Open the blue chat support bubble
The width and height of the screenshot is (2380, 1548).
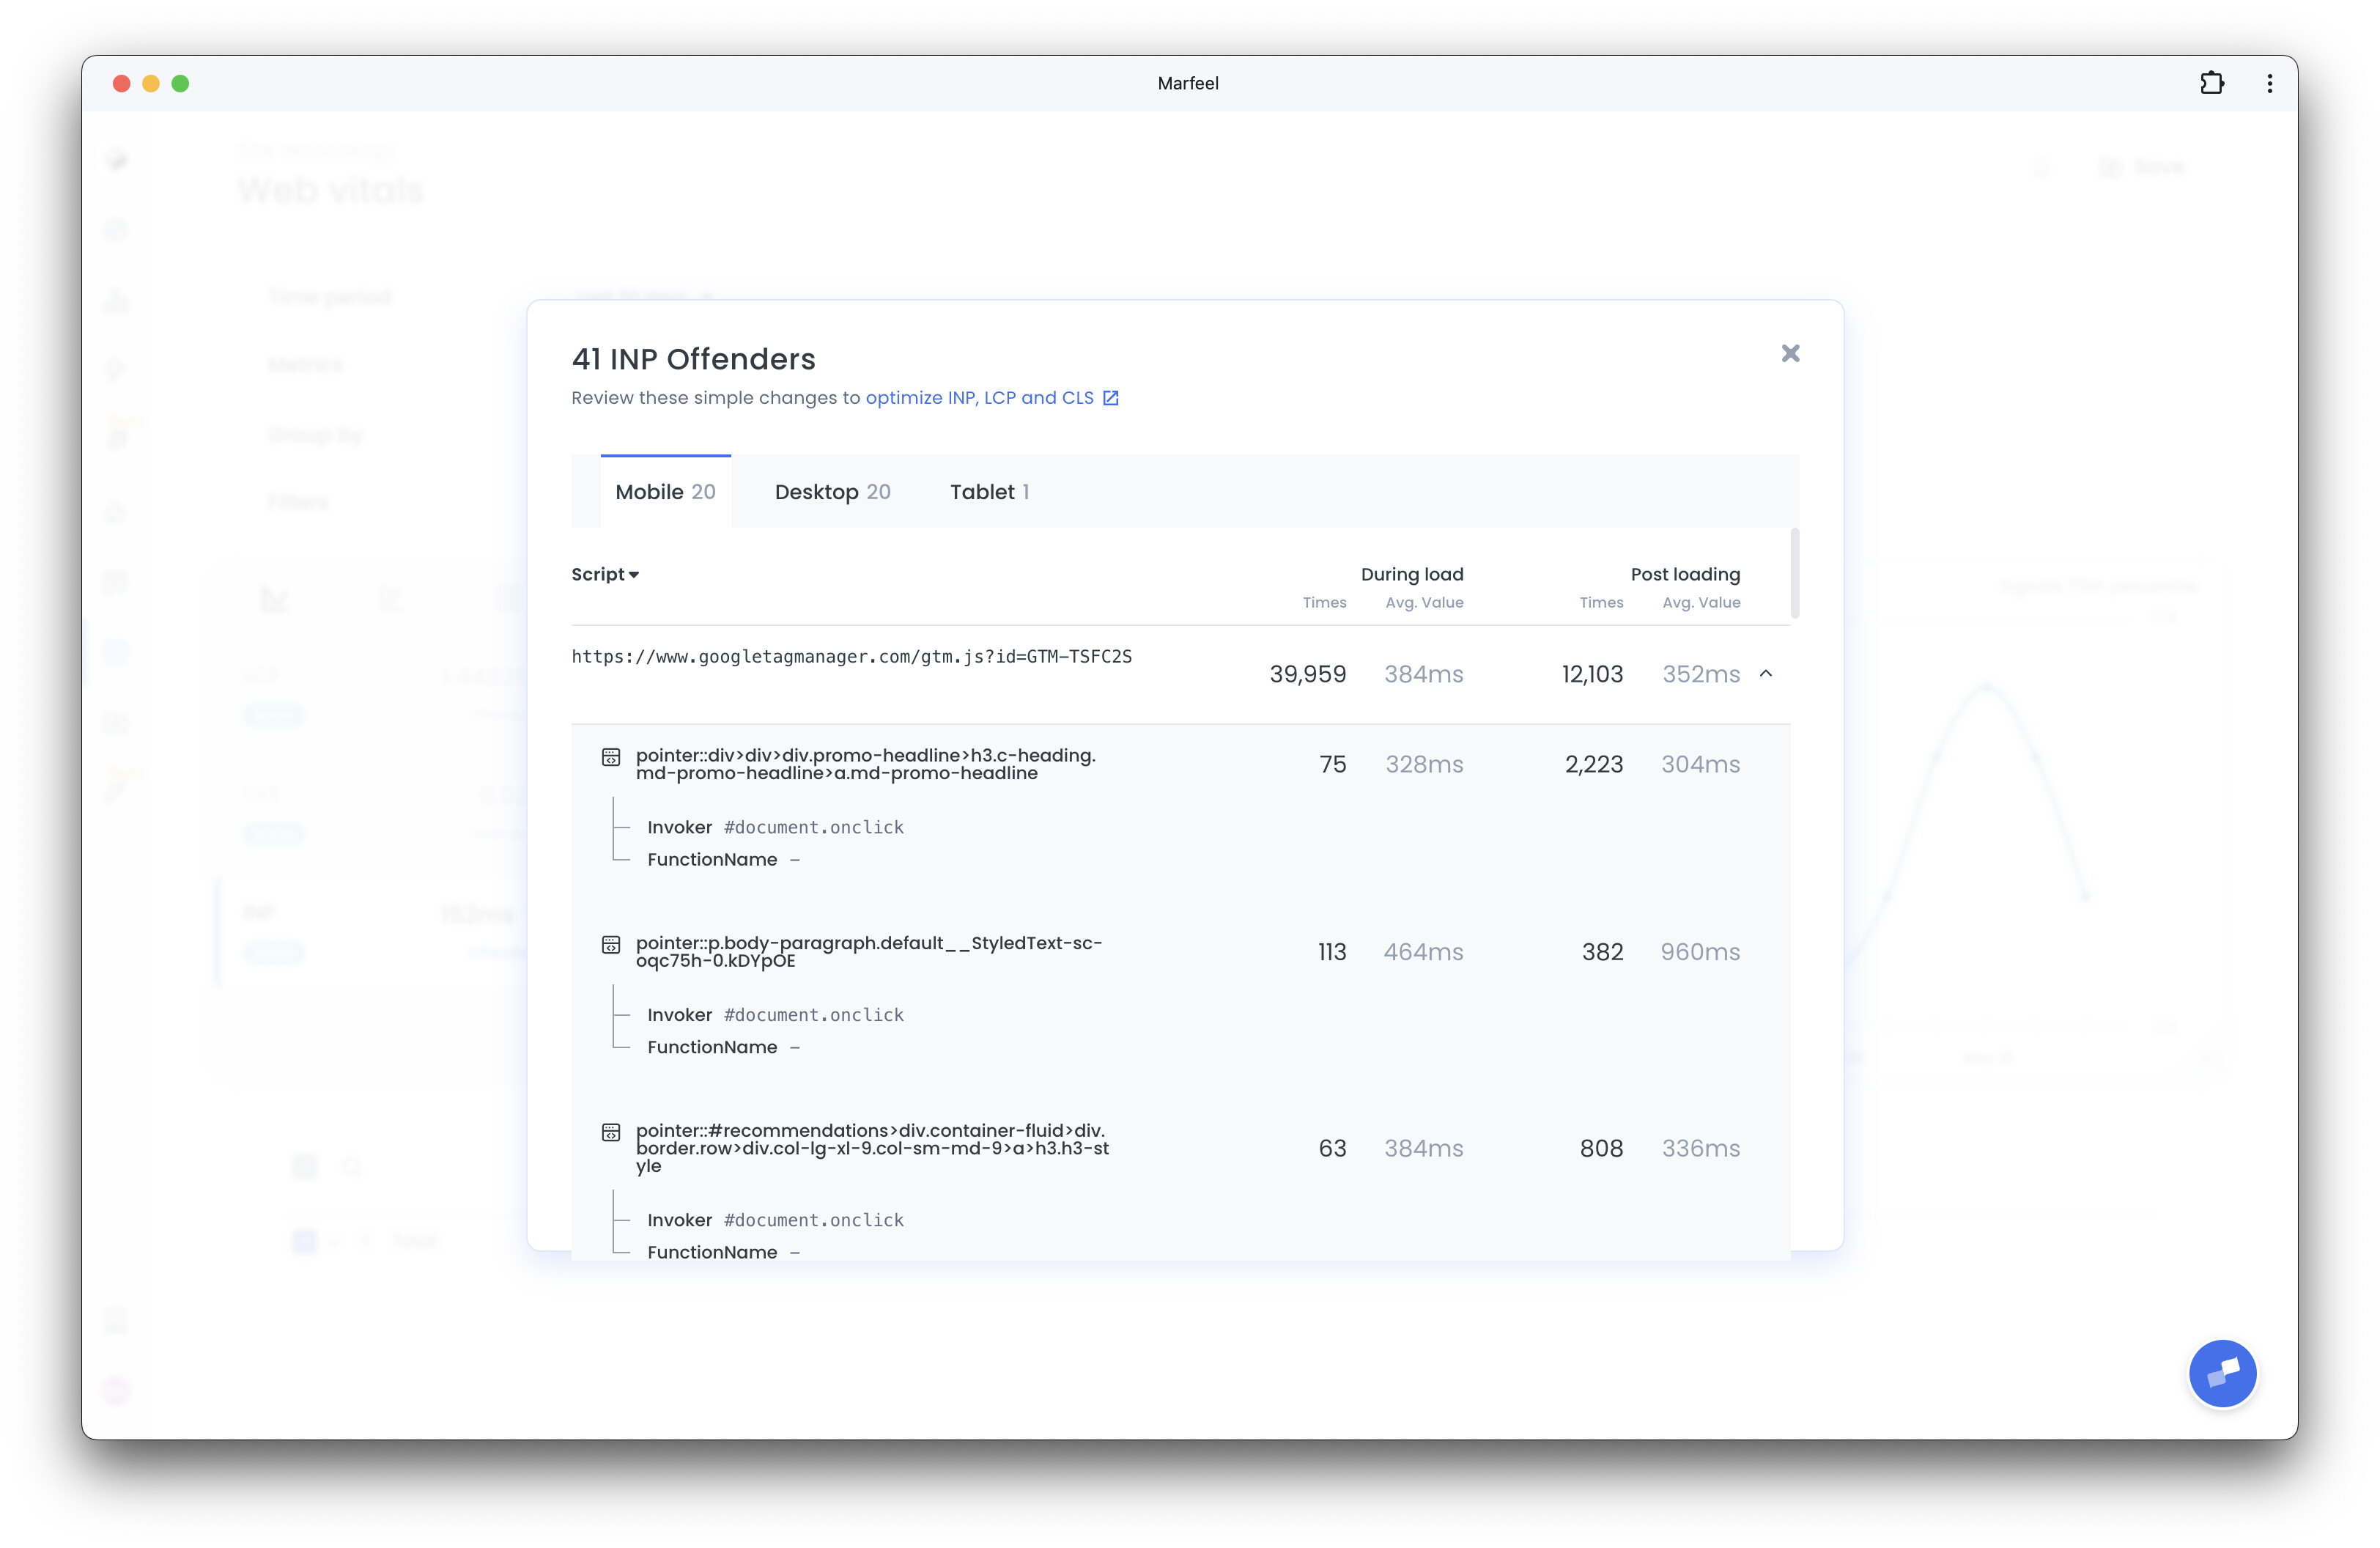click(x=2222, y=1373)
